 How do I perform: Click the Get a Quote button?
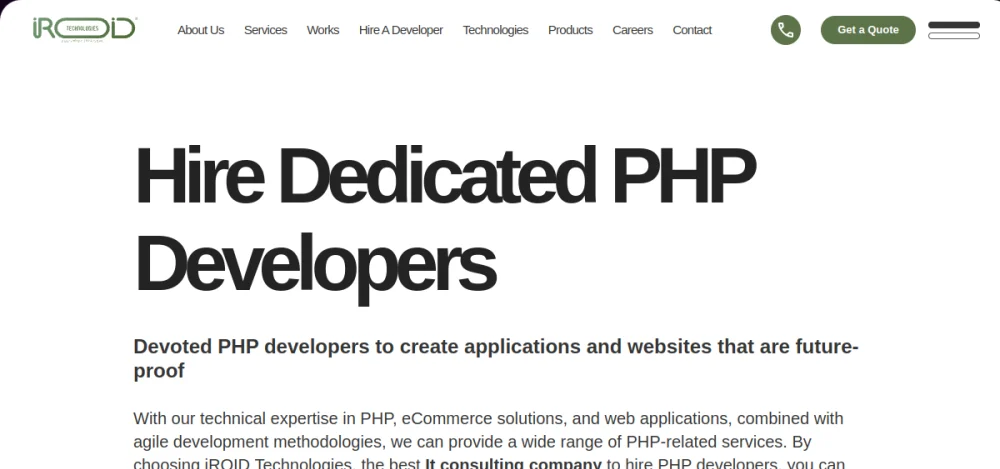[x=867, y=30]
